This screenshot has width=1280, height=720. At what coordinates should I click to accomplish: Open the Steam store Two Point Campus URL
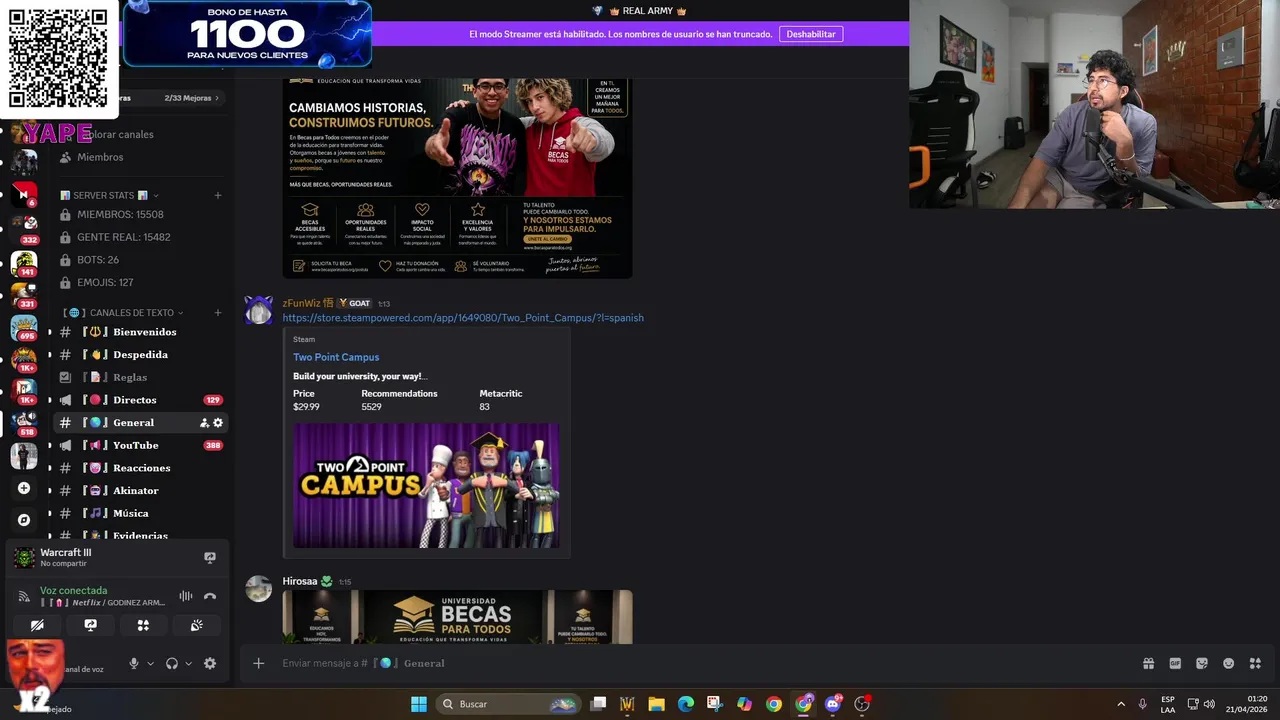pos(463,318)
